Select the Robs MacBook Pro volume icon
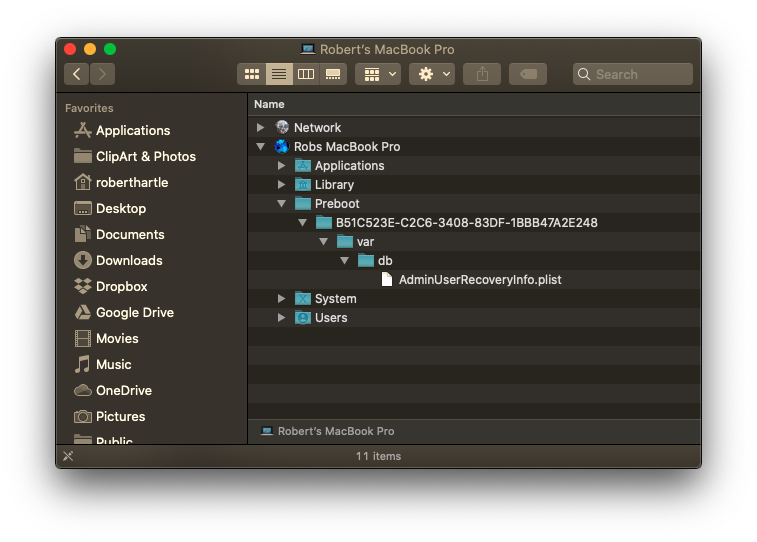 282,146
